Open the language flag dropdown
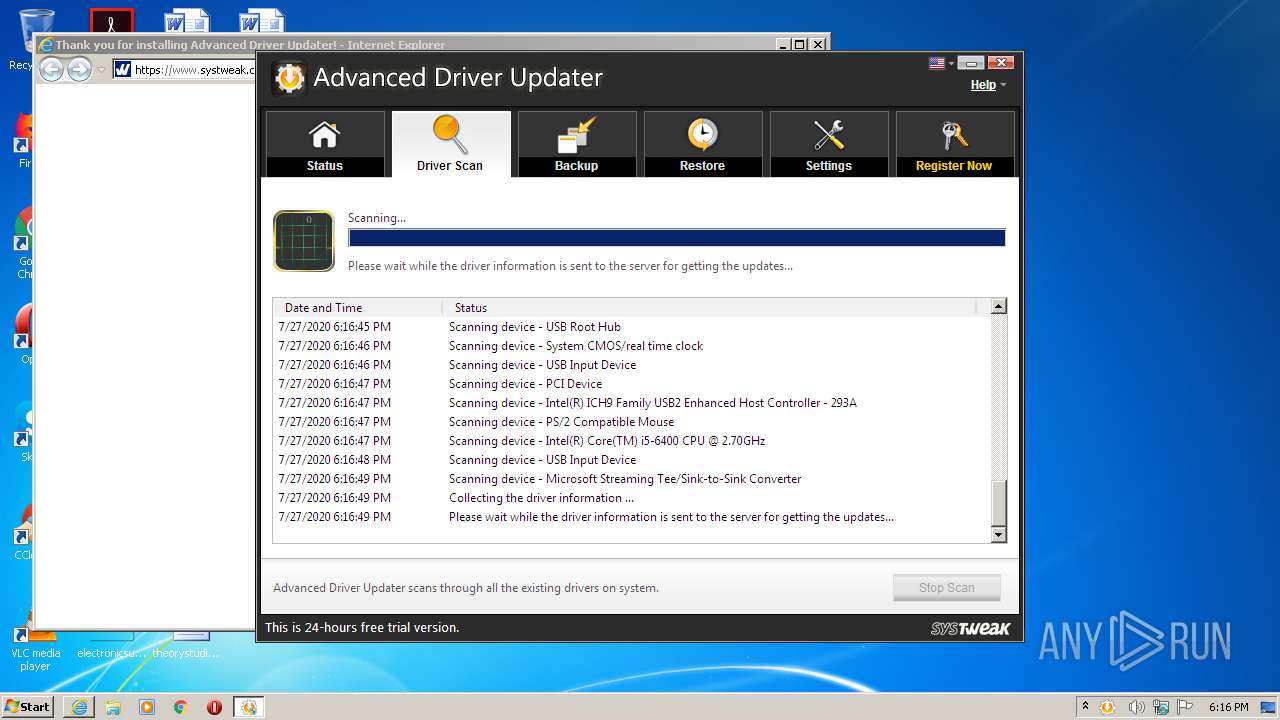 [x=941, y=63]
